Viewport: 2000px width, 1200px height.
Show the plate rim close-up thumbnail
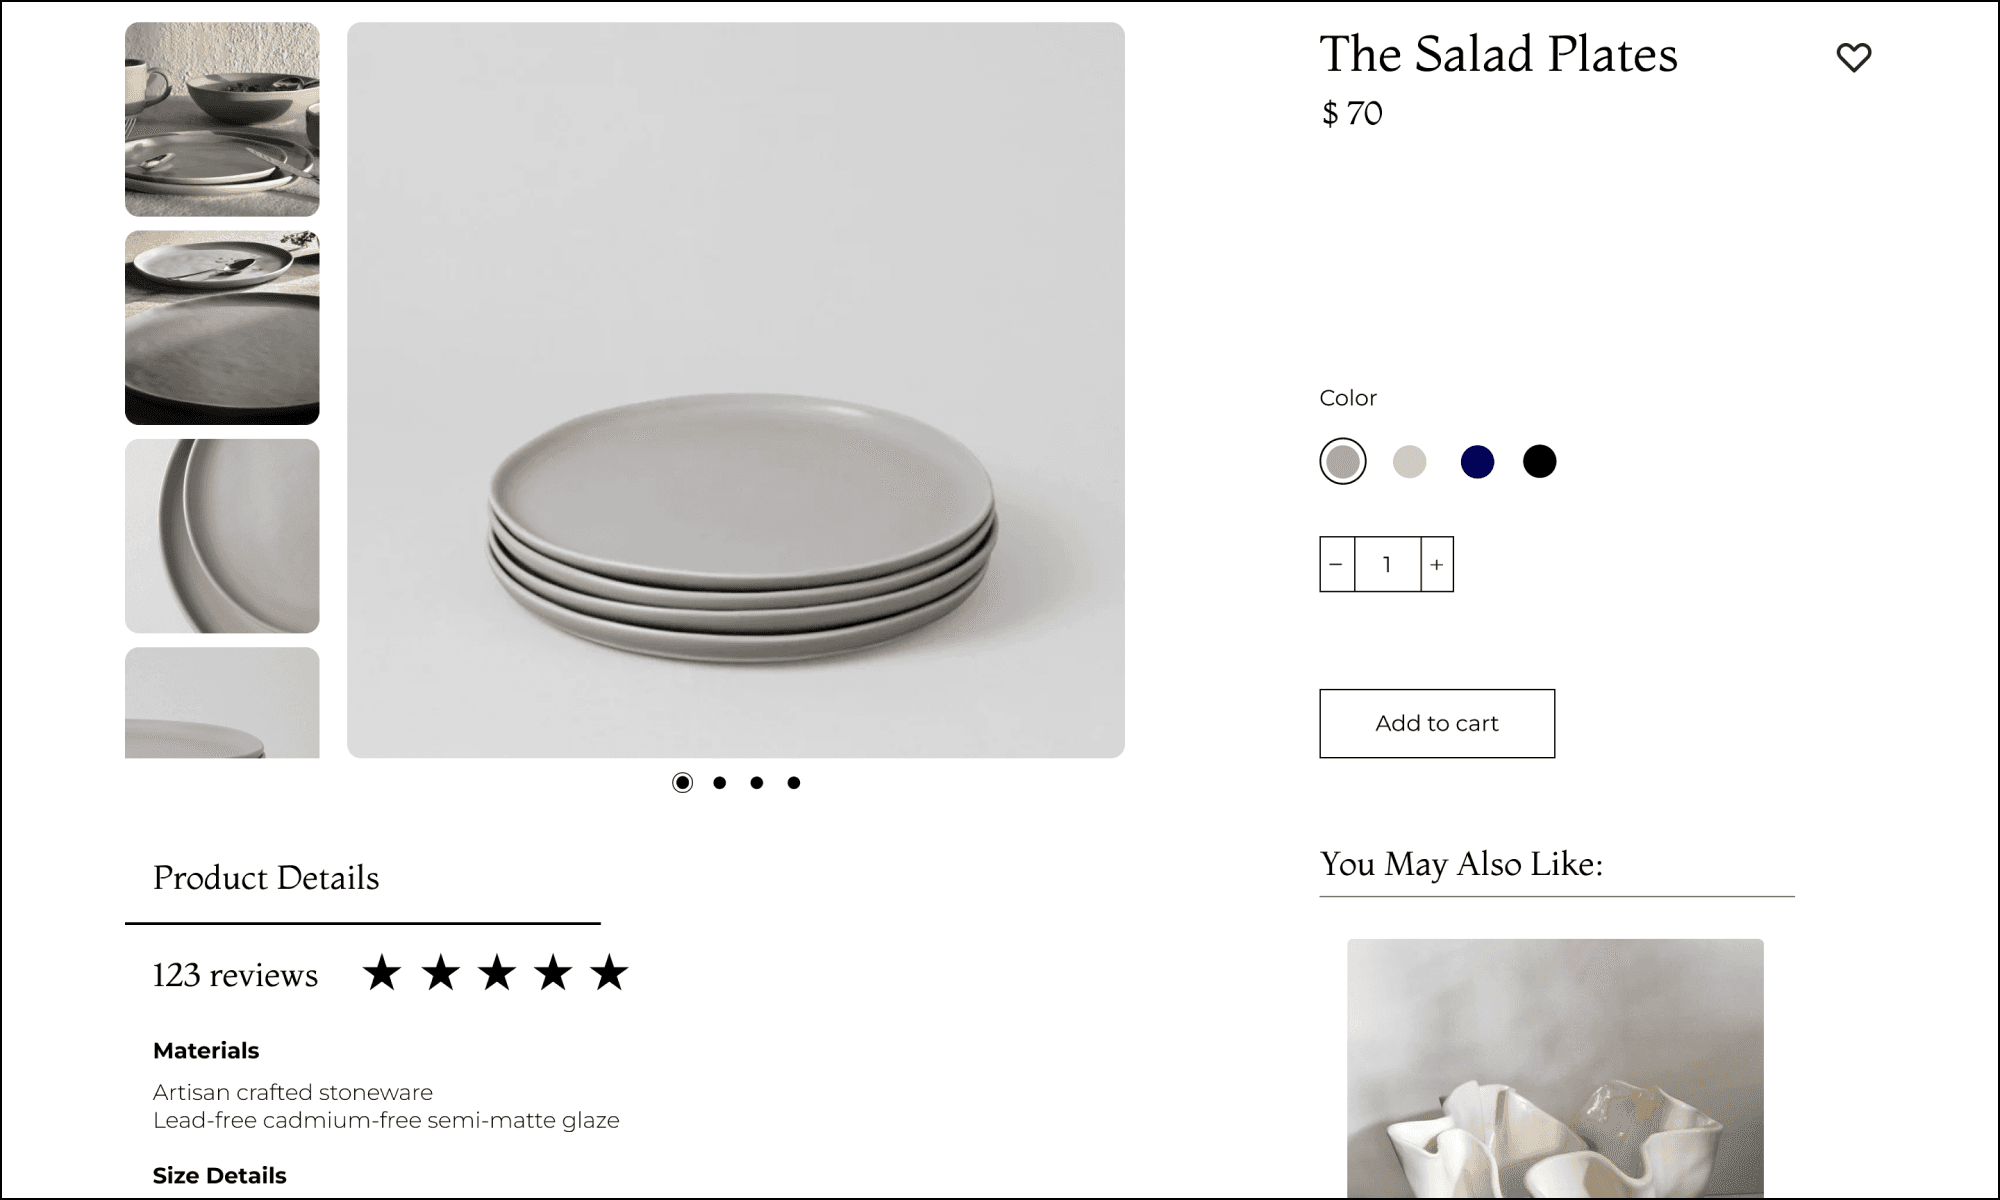222,536
